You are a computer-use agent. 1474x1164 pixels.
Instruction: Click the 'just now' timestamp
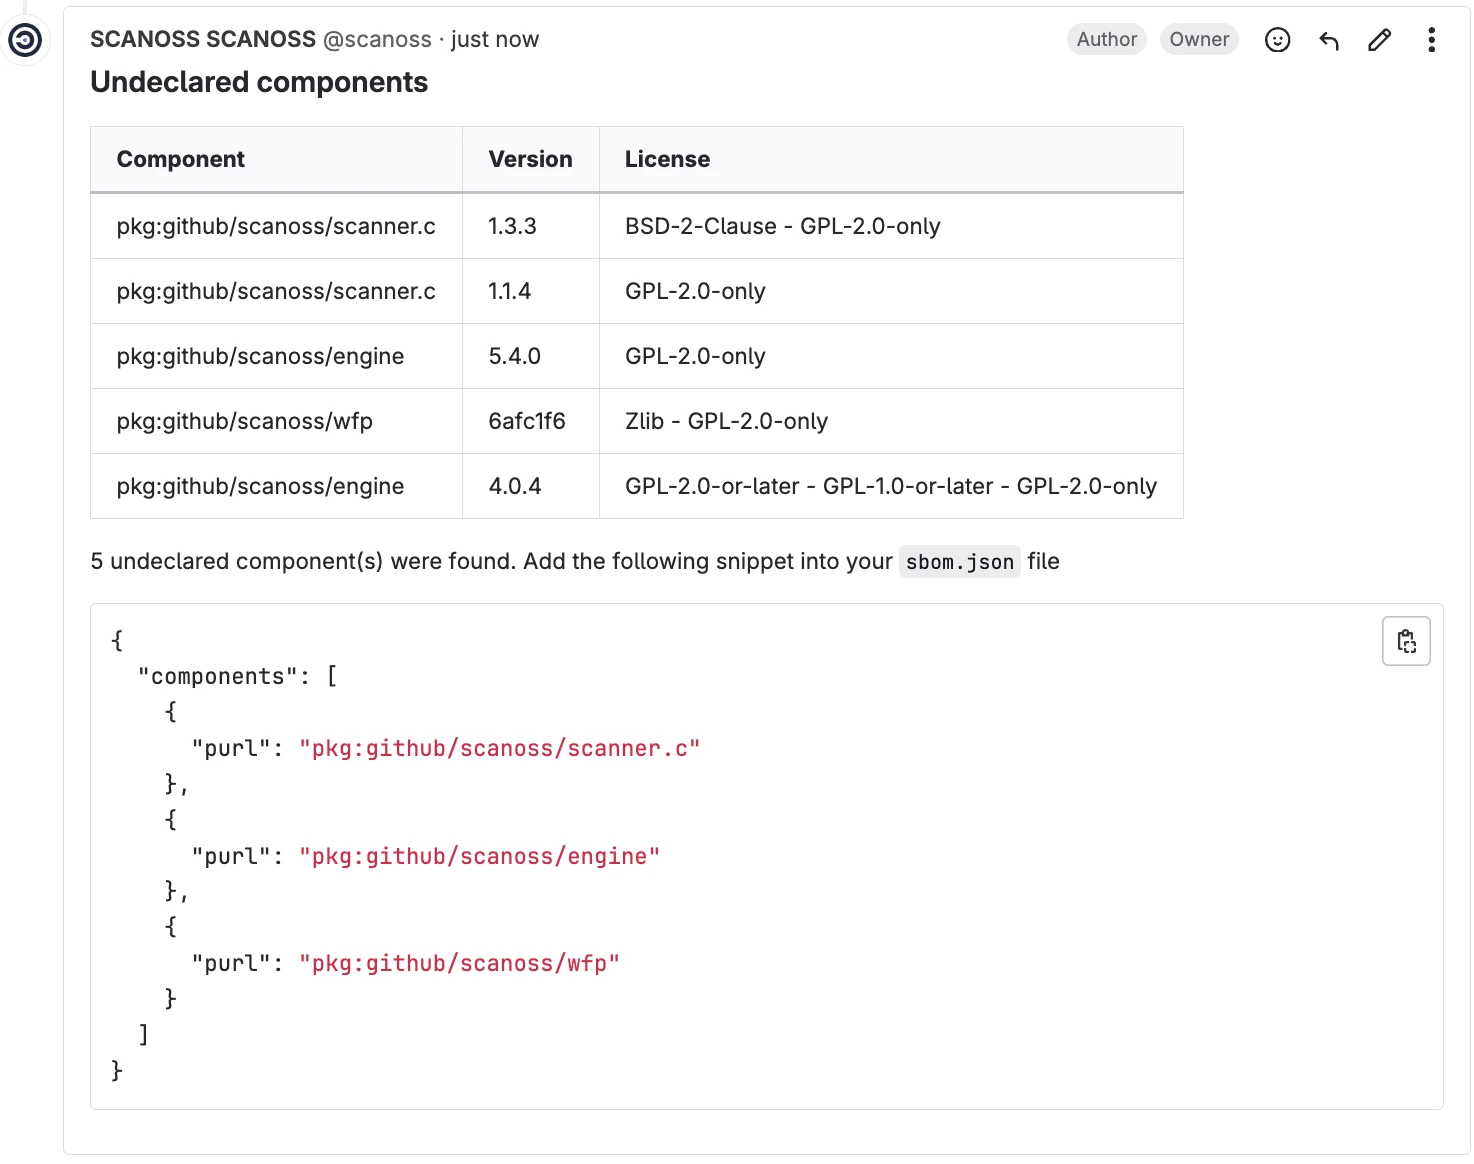click(x=495, y=39)
